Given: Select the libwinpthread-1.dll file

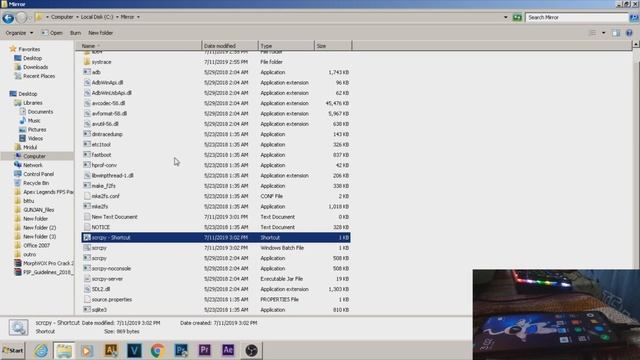Looking at the screenshot, I should [x=112, y=176].
